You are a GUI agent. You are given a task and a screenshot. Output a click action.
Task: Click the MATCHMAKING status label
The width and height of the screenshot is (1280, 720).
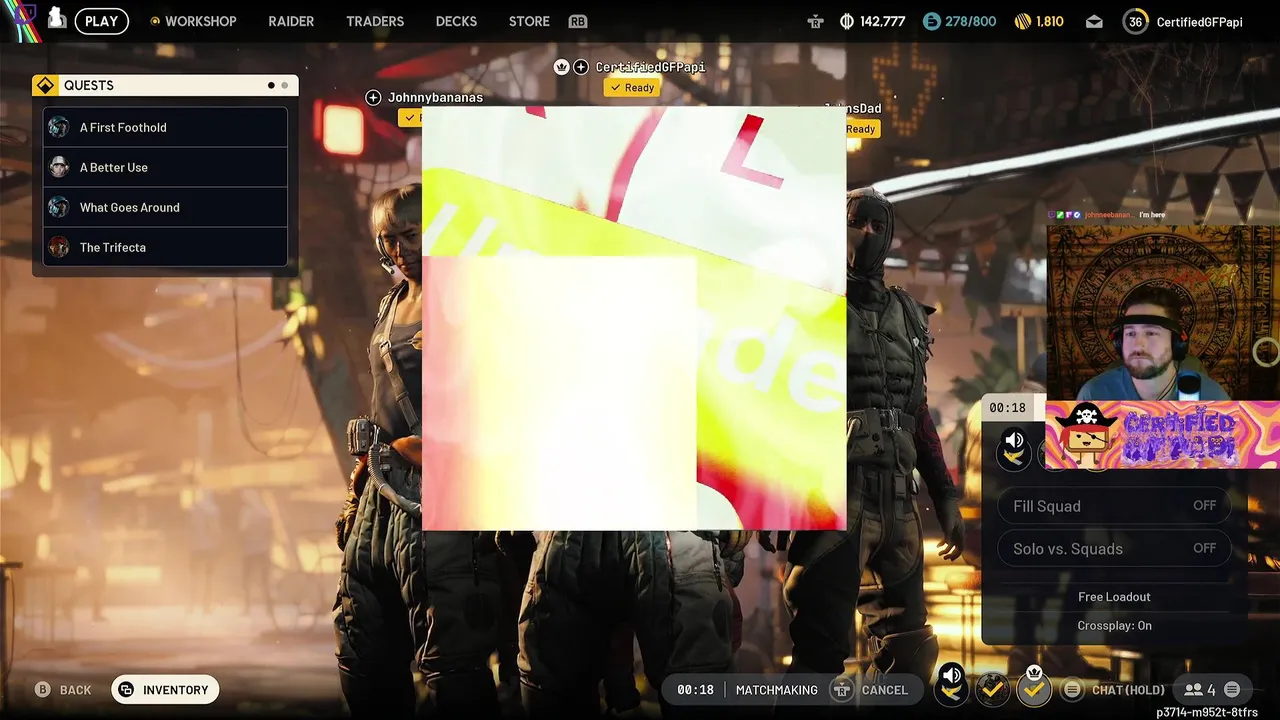[x=776, y=690]
